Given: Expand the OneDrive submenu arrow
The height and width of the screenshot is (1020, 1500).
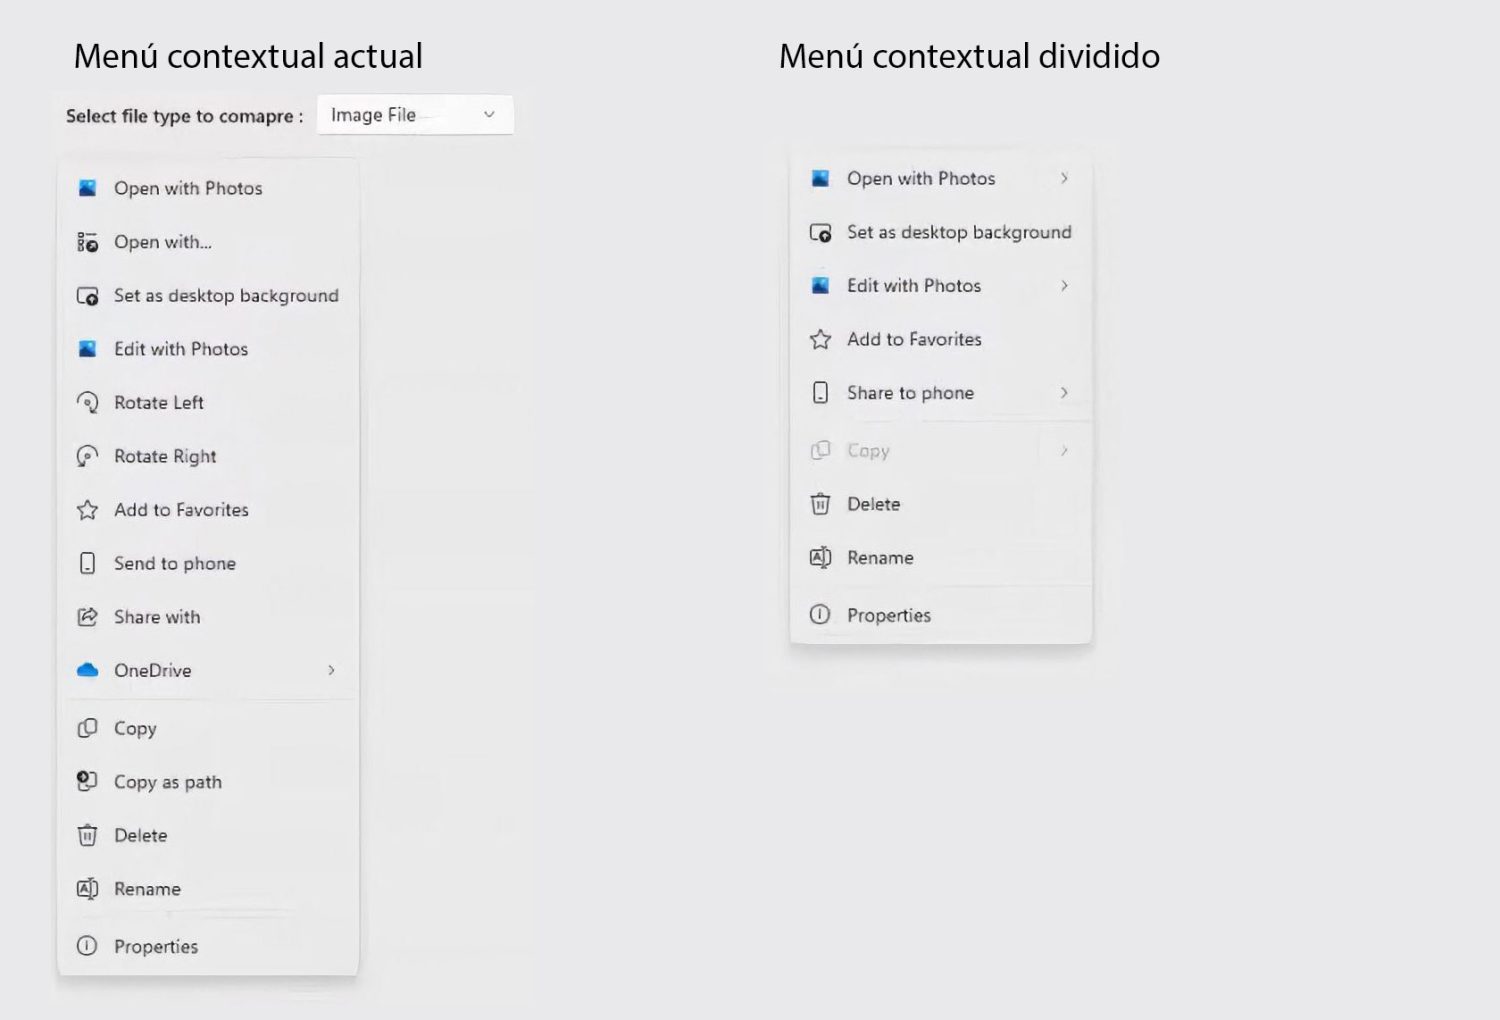Looking at the screenshot, I should 331,670.
